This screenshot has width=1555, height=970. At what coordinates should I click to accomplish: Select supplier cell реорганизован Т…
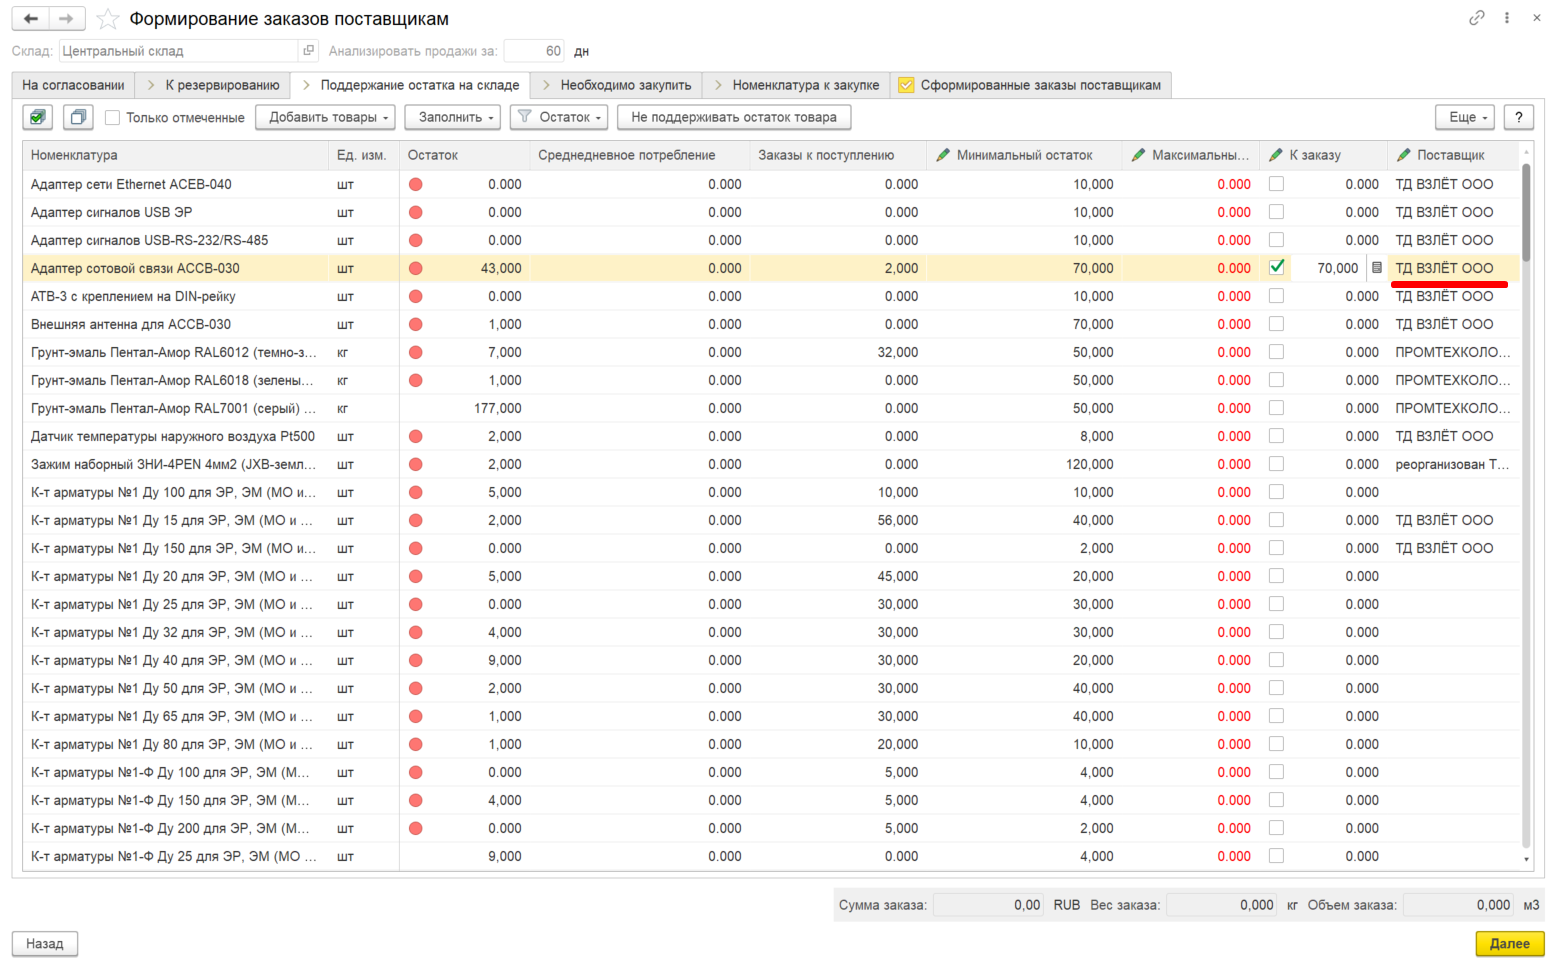pyautogui.click(x=1453, y=464)
